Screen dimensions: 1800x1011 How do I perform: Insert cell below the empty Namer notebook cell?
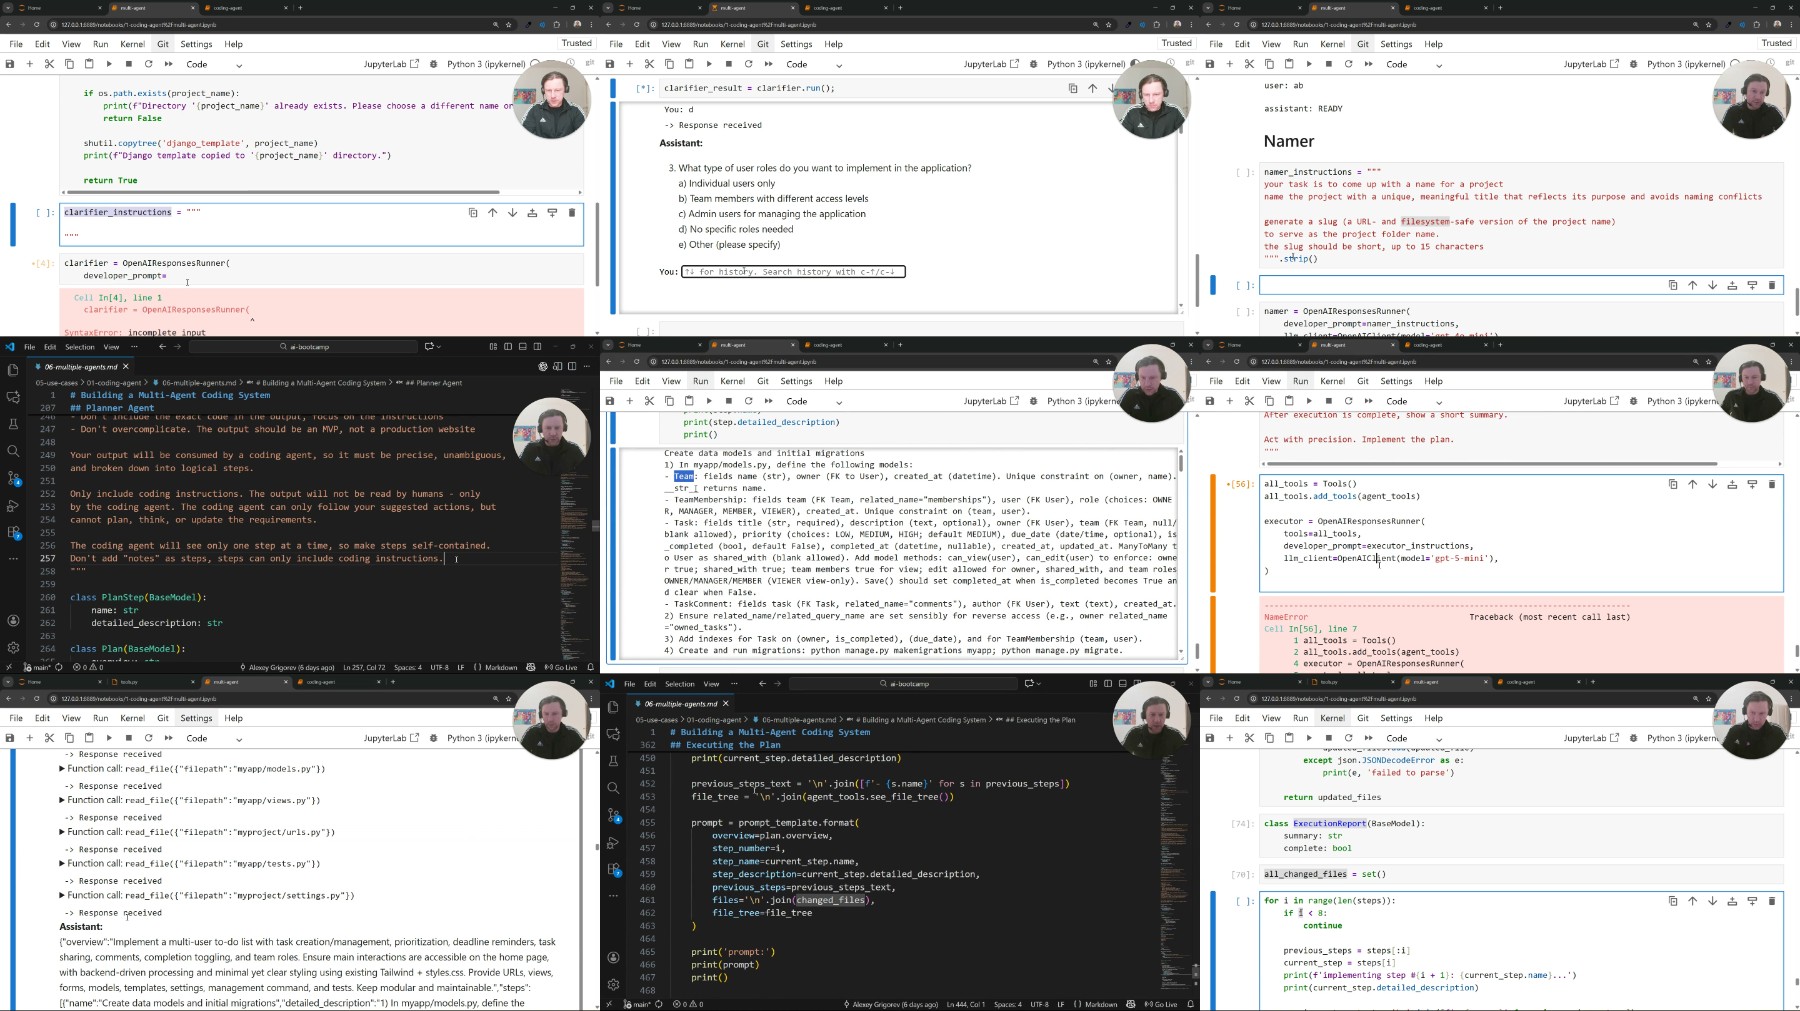(1752, 285)
